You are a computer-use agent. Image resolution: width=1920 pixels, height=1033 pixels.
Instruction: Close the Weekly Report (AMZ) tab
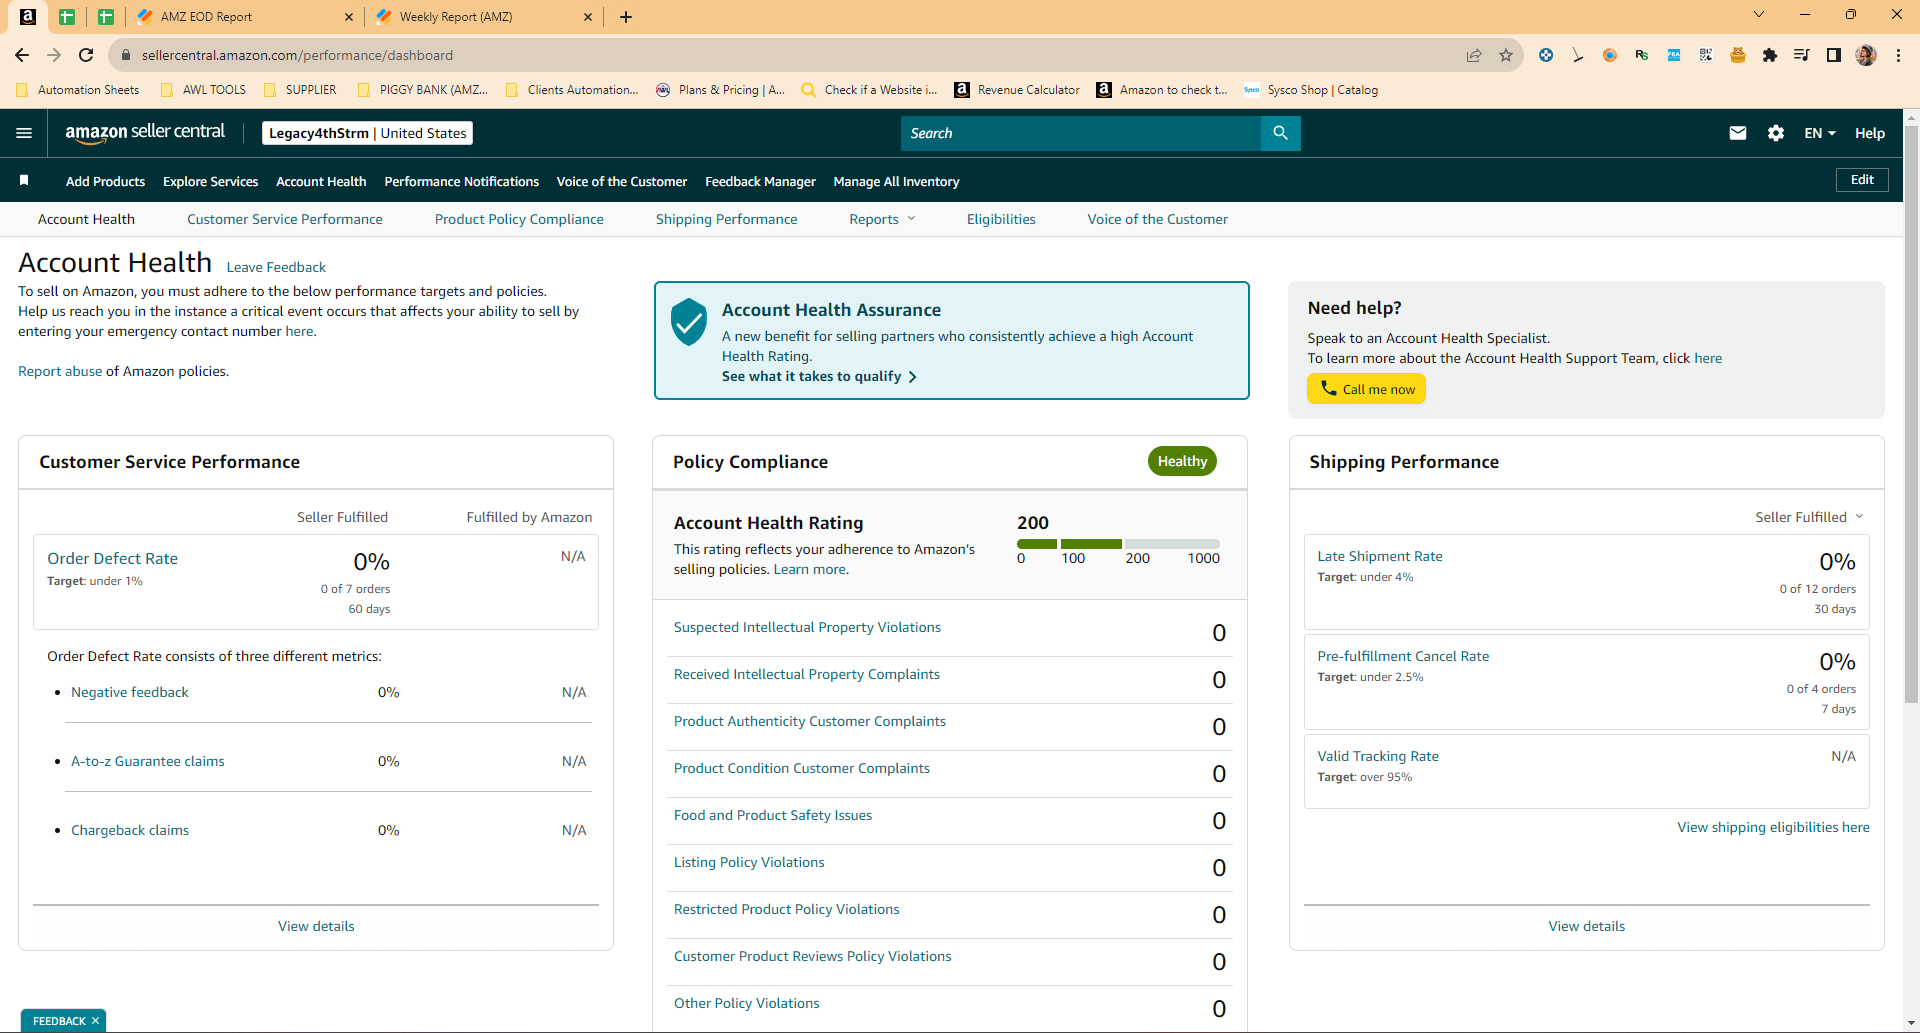(x=588, y=17)
